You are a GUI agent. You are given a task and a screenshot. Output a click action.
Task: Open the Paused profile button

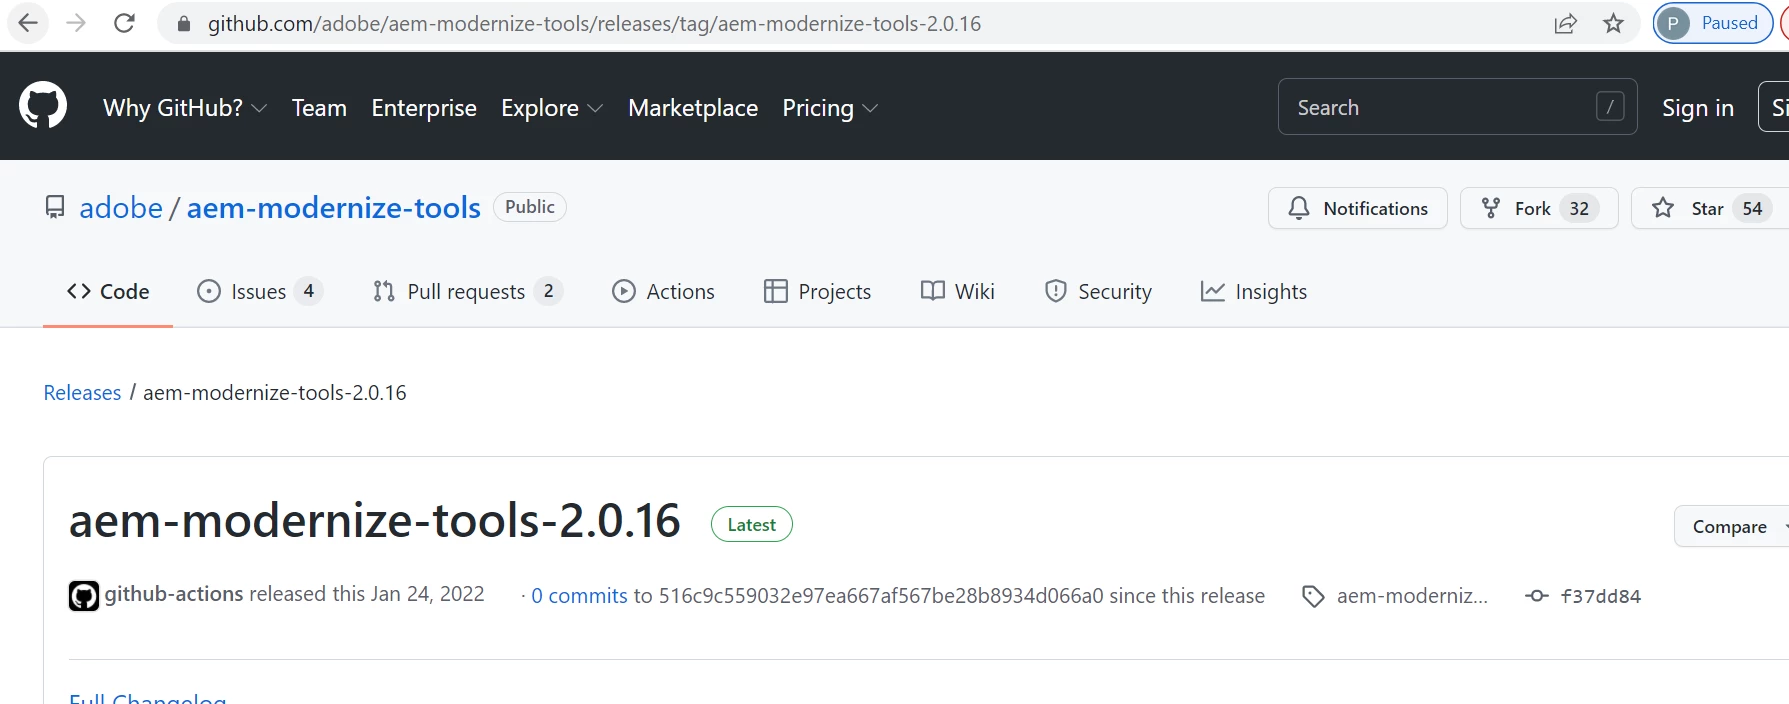point(1713,23)
